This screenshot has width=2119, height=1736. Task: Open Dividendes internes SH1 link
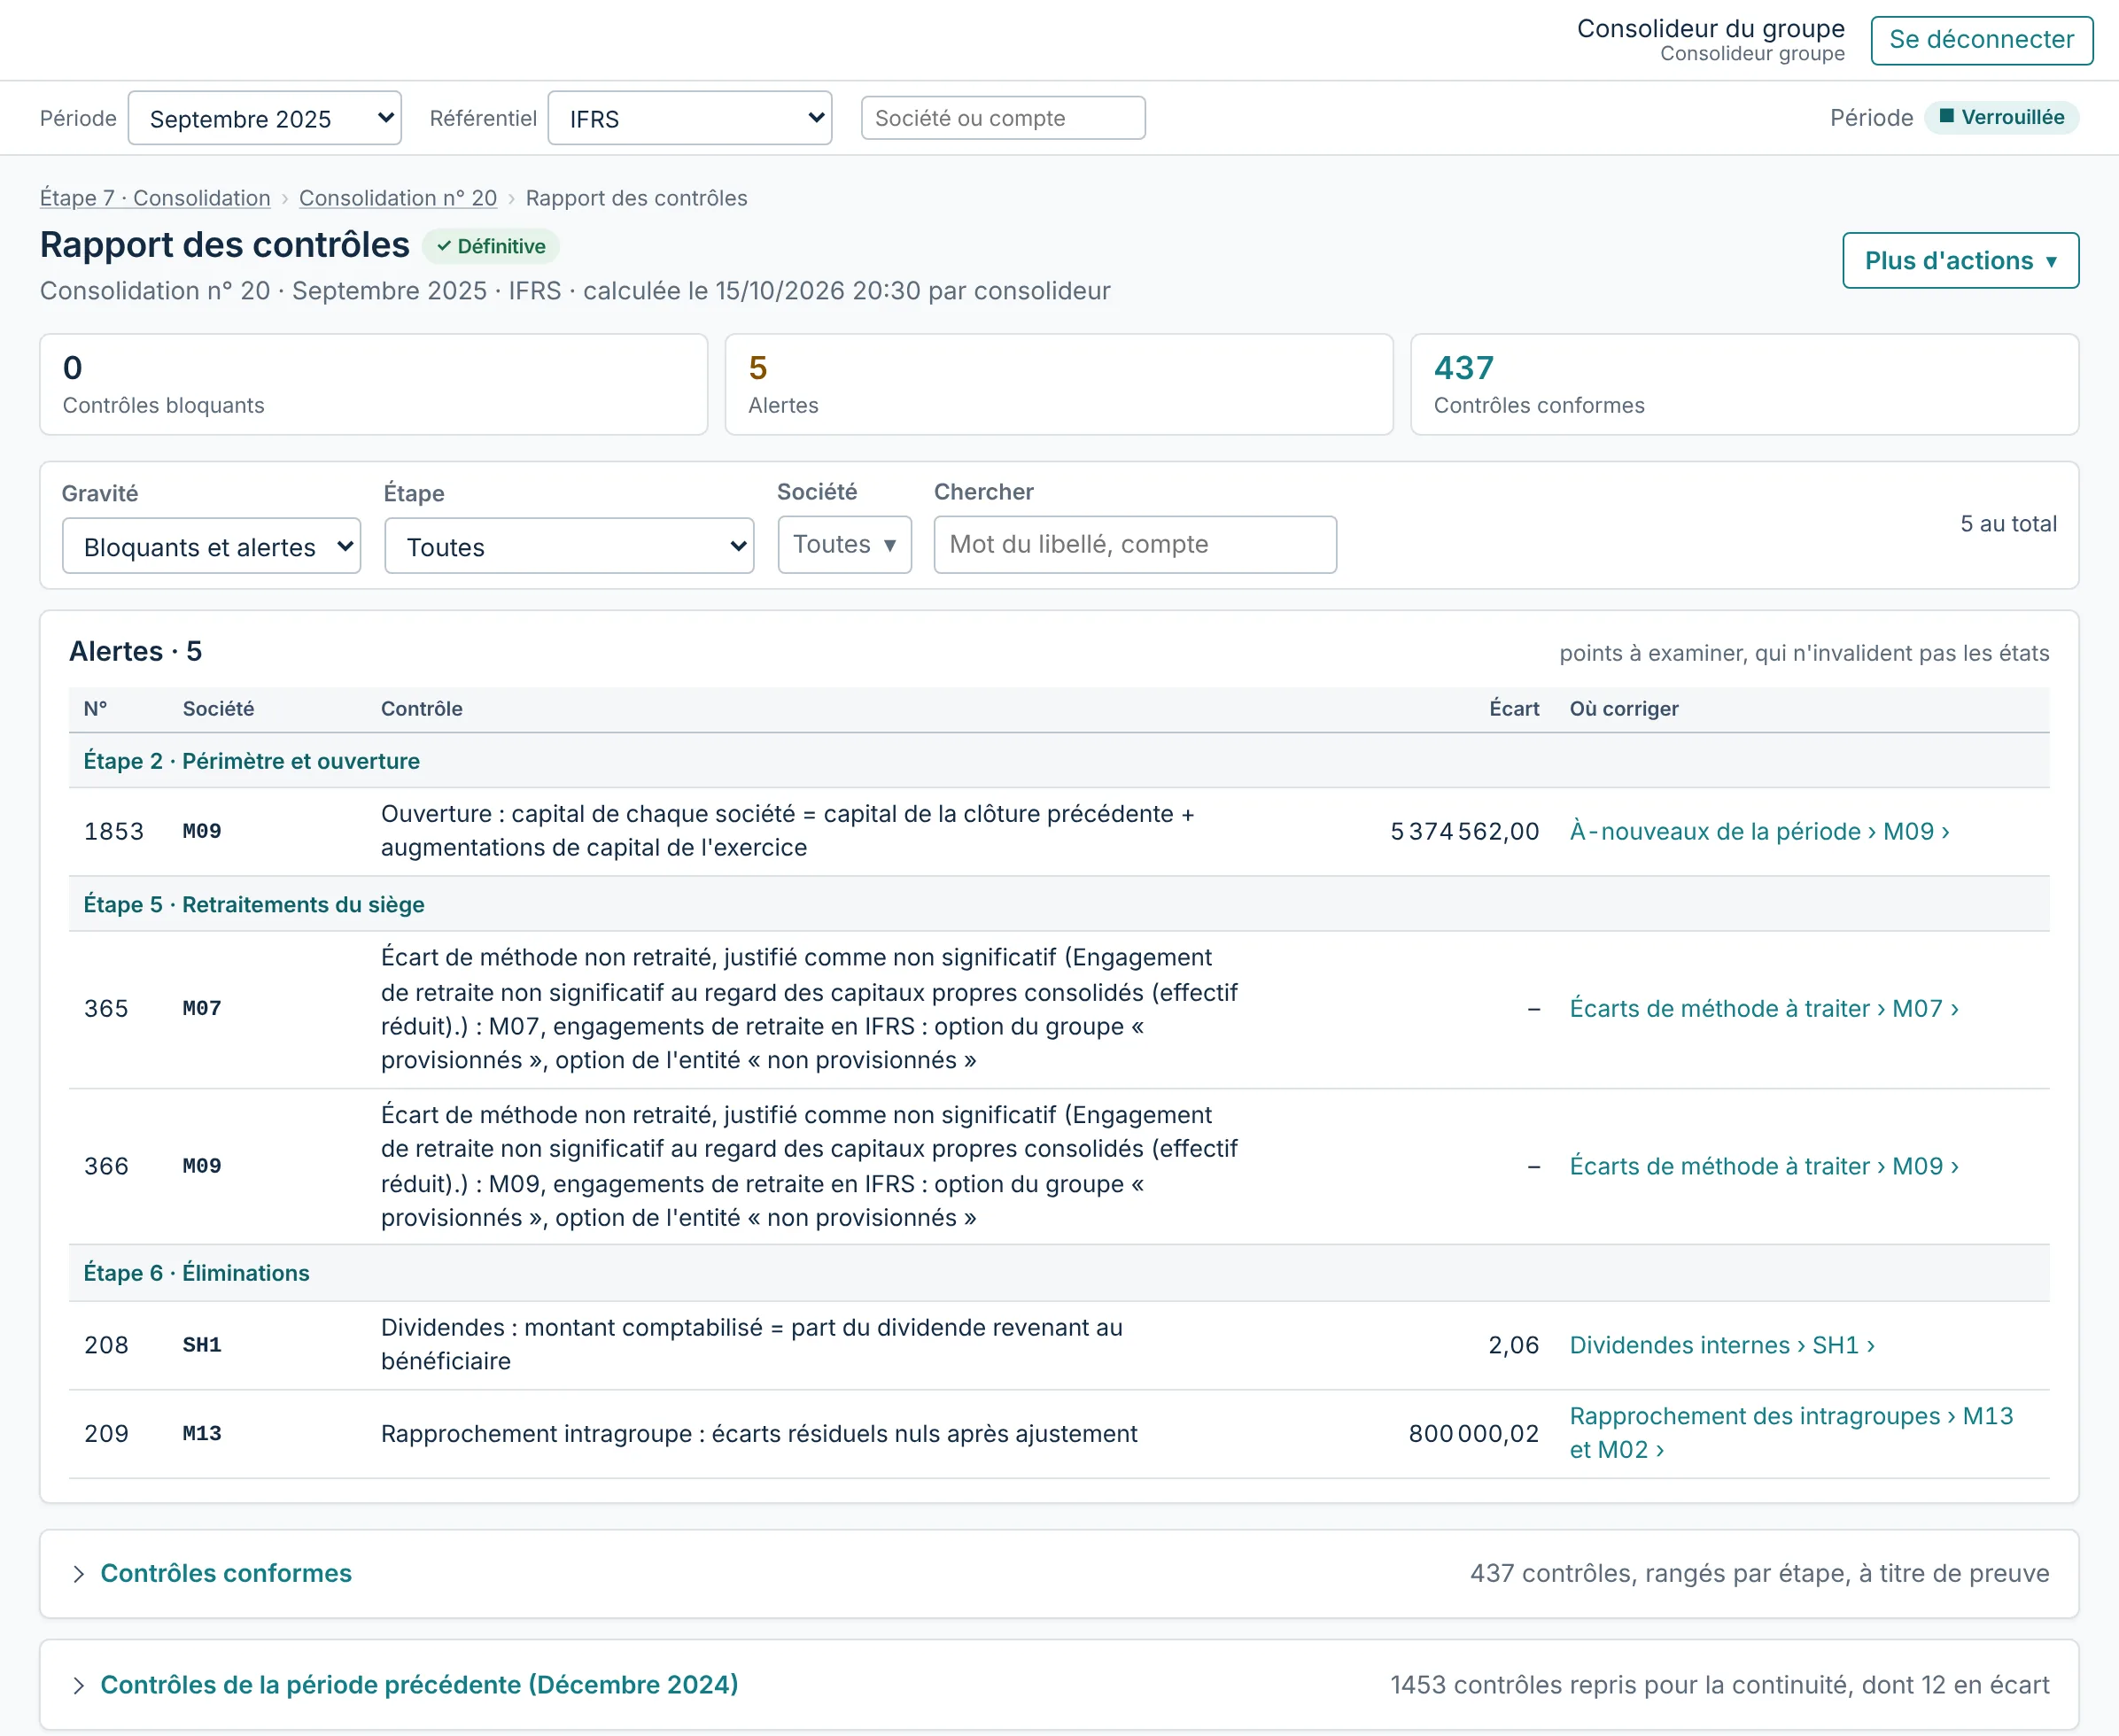[1722, 1346]
